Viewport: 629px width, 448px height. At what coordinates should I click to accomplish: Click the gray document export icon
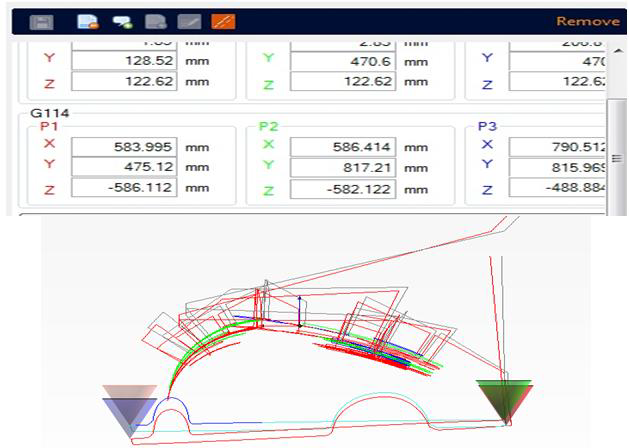155,21
